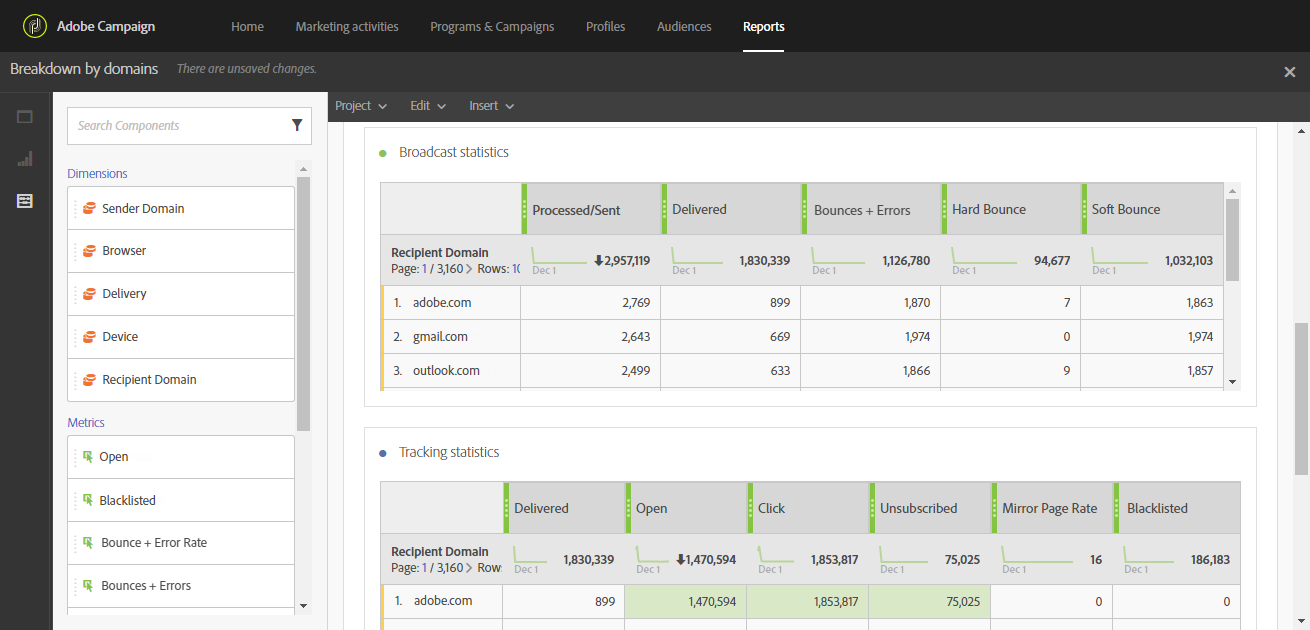Sort by Processed/Sent column header

pos(576,210)
